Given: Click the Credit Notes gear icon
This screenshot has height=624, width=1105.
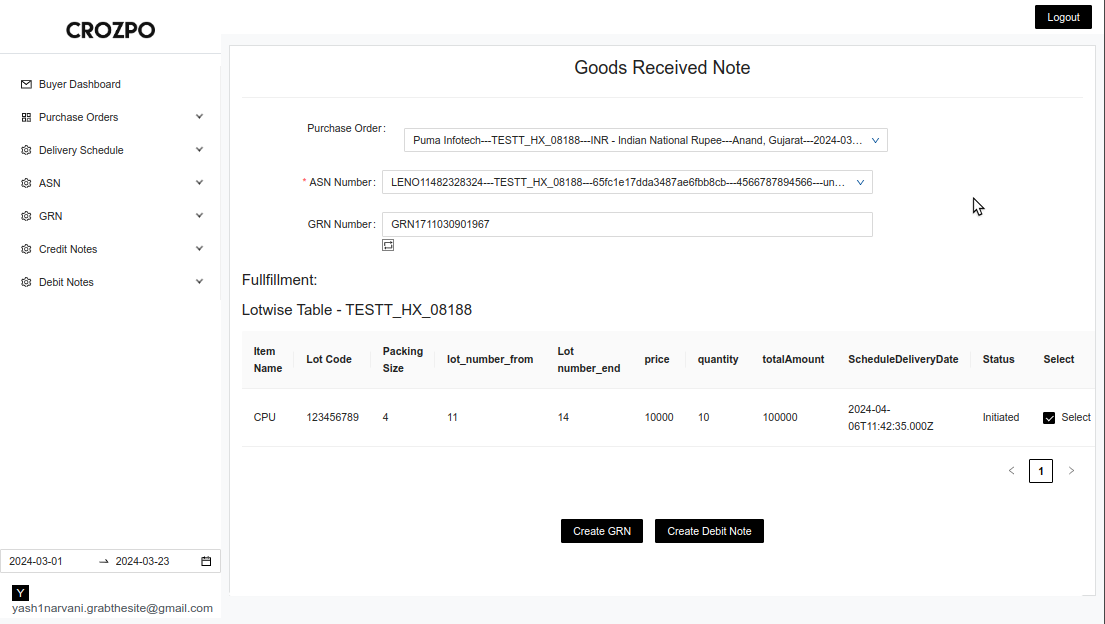Looking at the screenshot, I should coord(26,250).
